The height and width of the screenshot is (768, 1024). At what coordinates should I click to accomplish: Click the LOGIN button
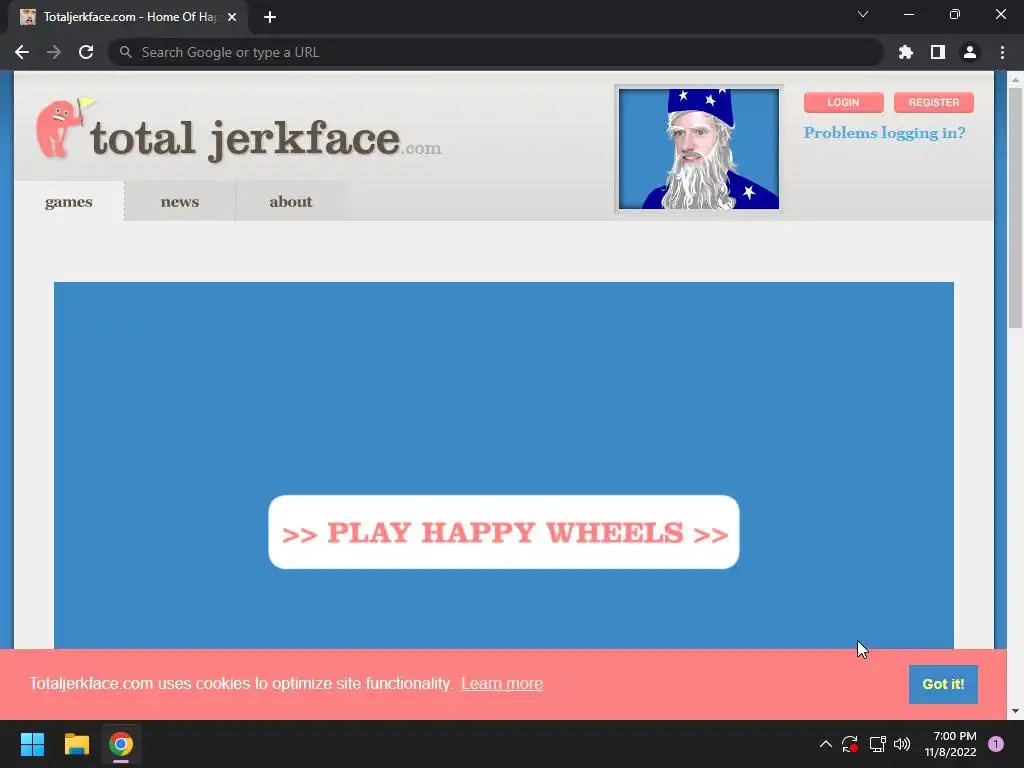(x=843, y=103)
